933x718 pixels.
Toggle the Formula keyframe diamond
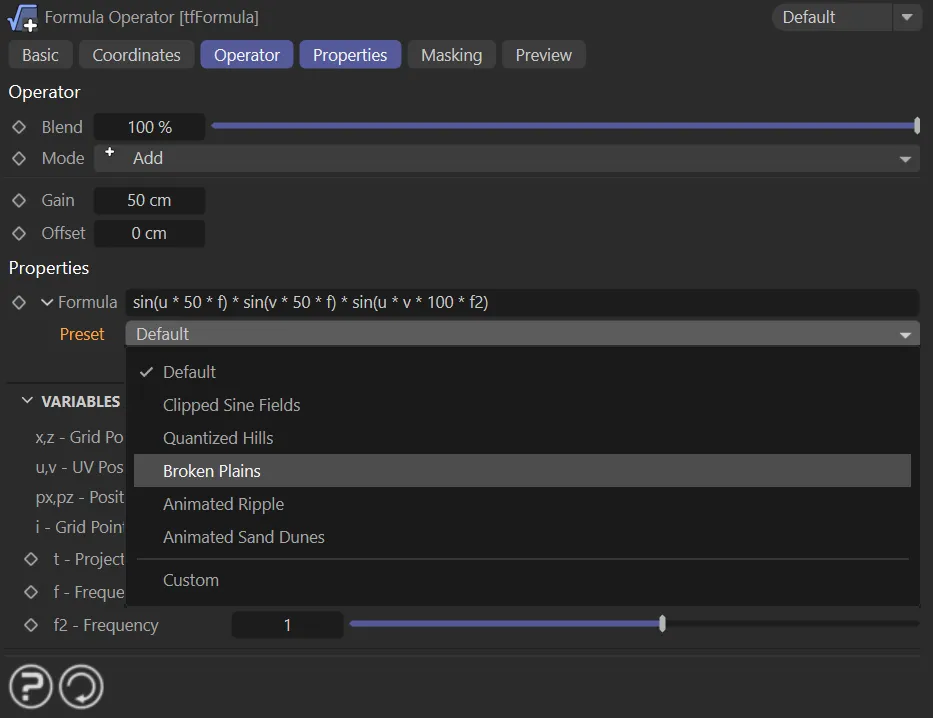pos(19,302)
